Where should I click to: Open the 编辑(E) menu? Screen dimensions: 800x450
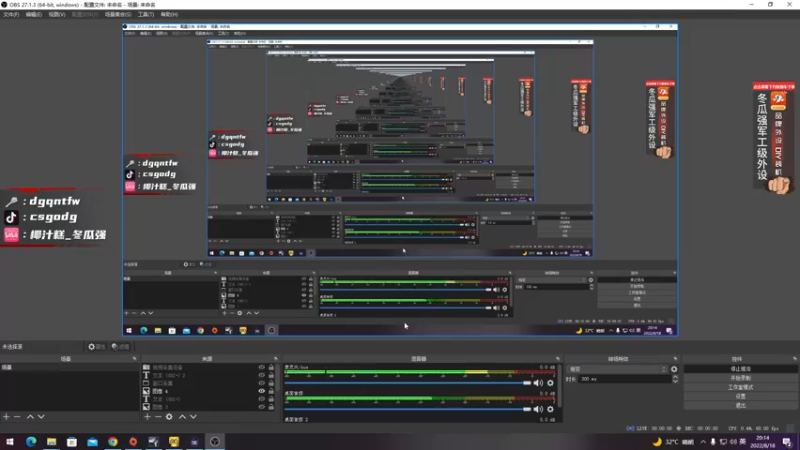pyautogui.click(x=34, y=14)
